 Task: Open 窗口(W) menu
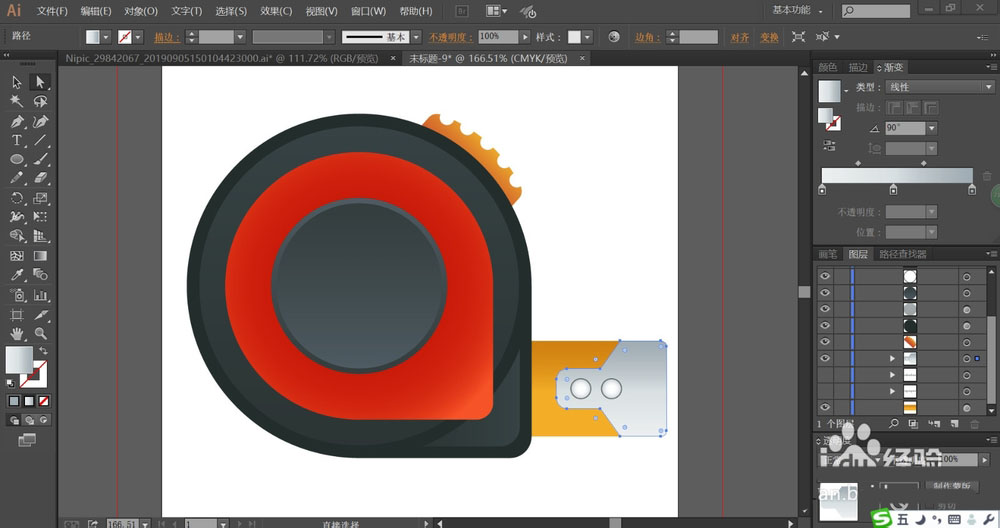click(369, 11)
